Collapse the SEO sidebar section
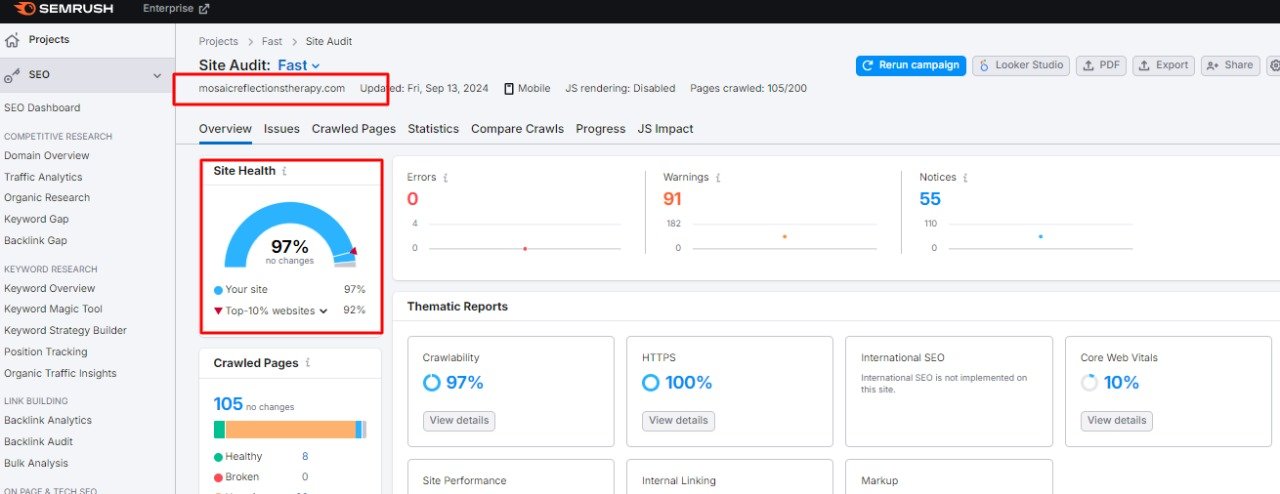This screenshot has height=494, width=1280. (x=157, y=75)
